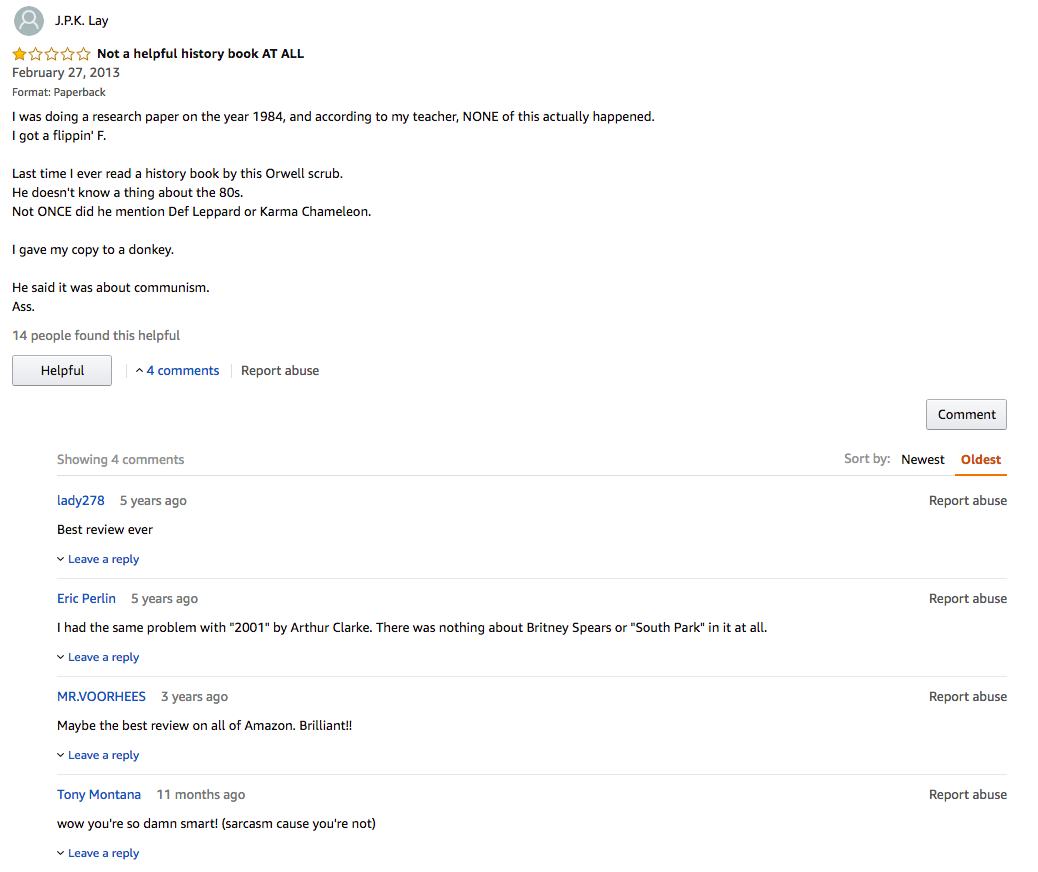Viewport: 1038px width, 872px height.
Task: Open Tony Montana's profile link
Action: click(99, 795)
